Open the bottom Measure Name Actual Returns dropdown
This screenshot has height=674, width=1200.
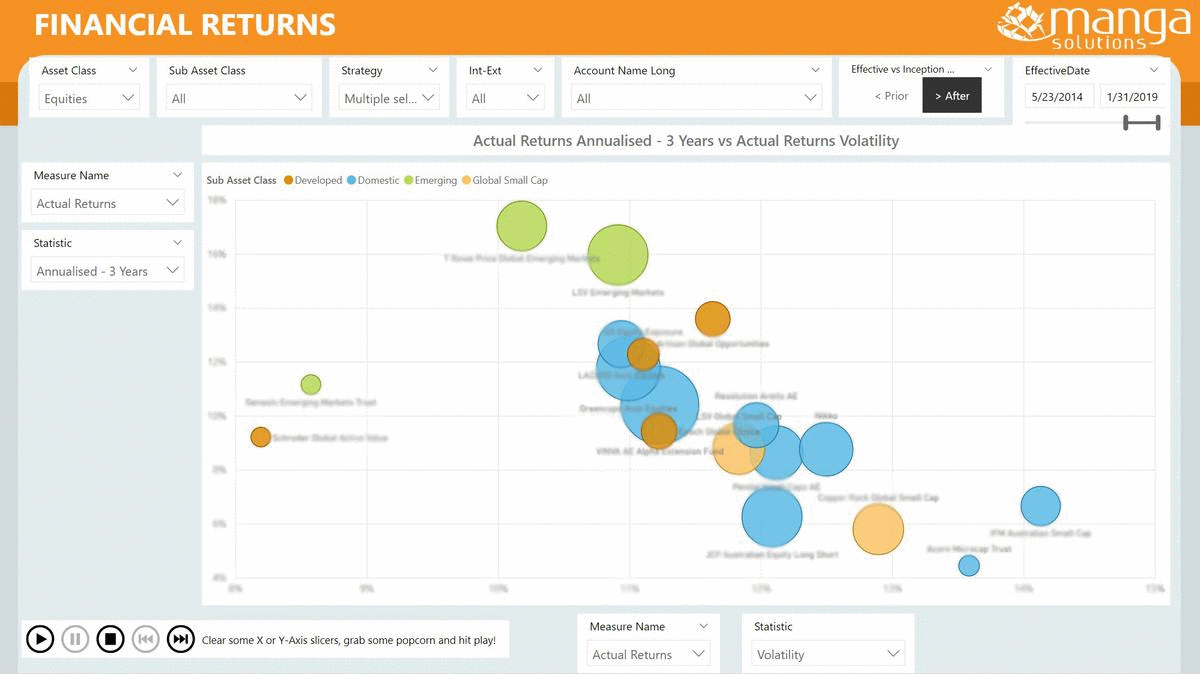pos(648,654)
